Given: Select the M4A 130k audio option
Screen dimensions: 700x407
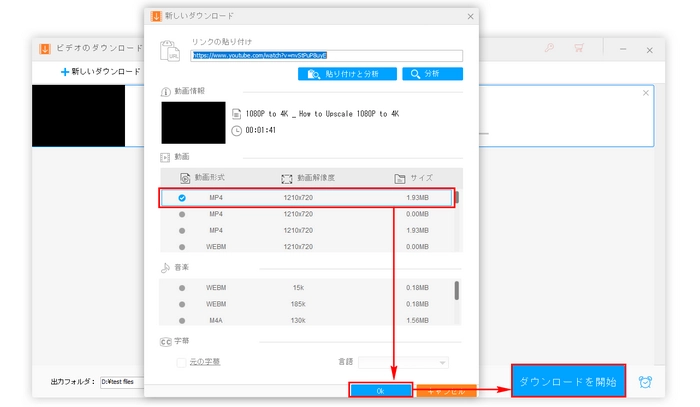Looking at the screenshot, I should (x=182, y=320).
